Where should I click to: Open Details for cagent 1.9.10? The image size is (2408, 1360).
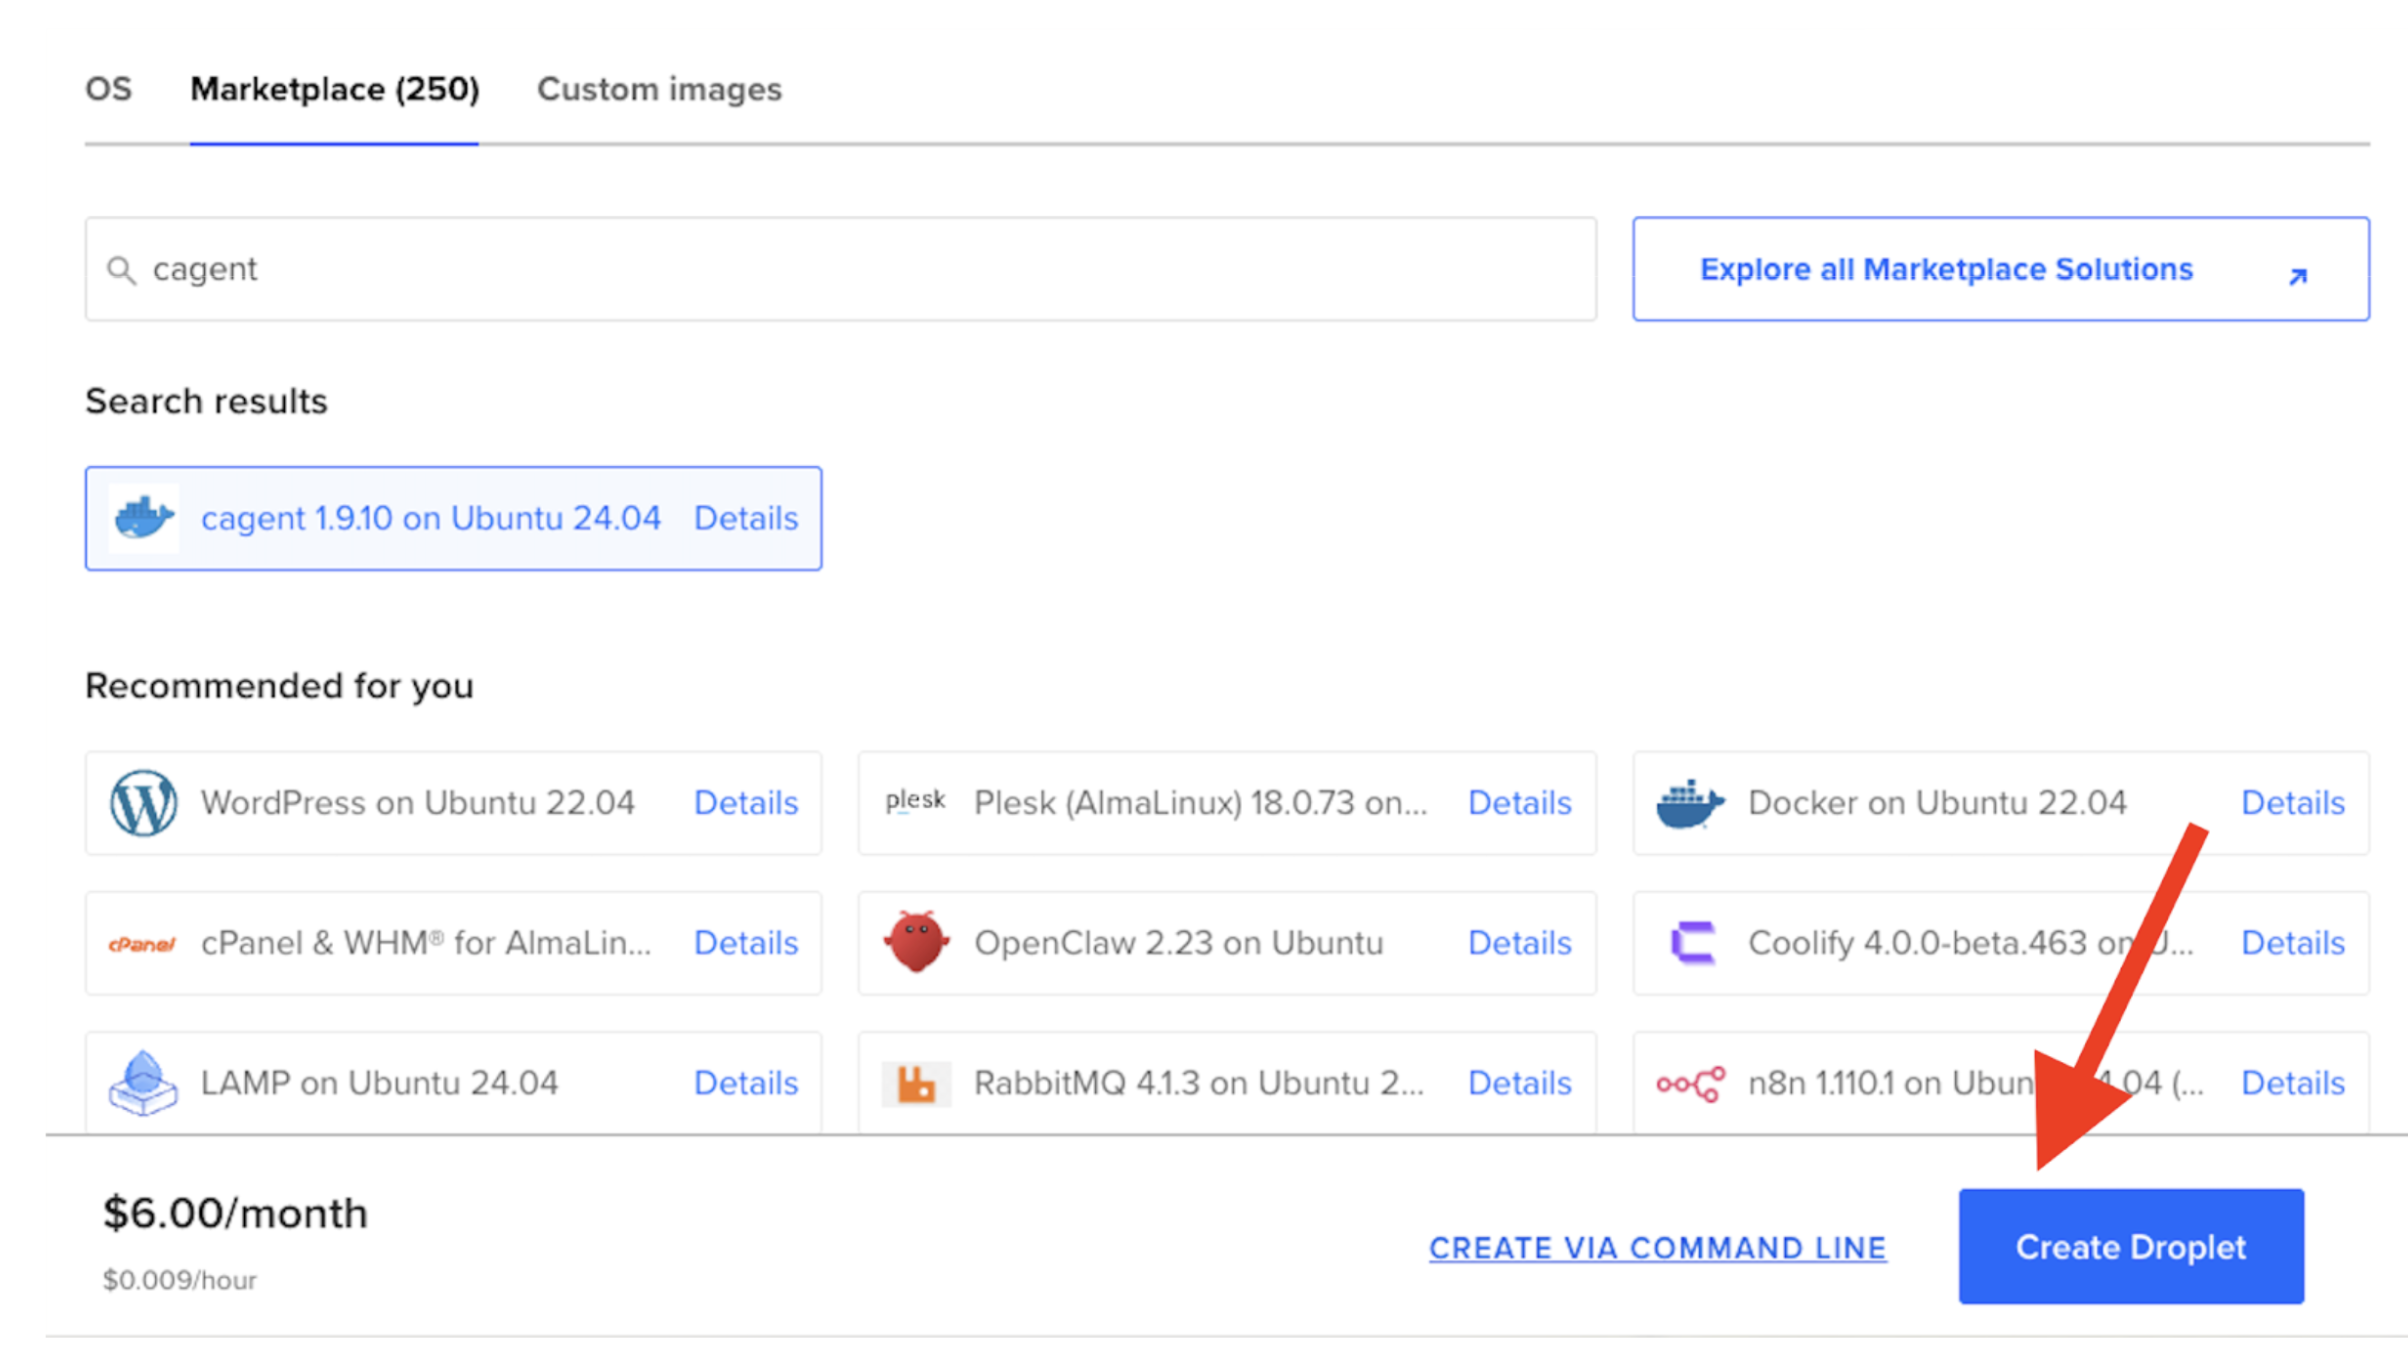point(745,518)
